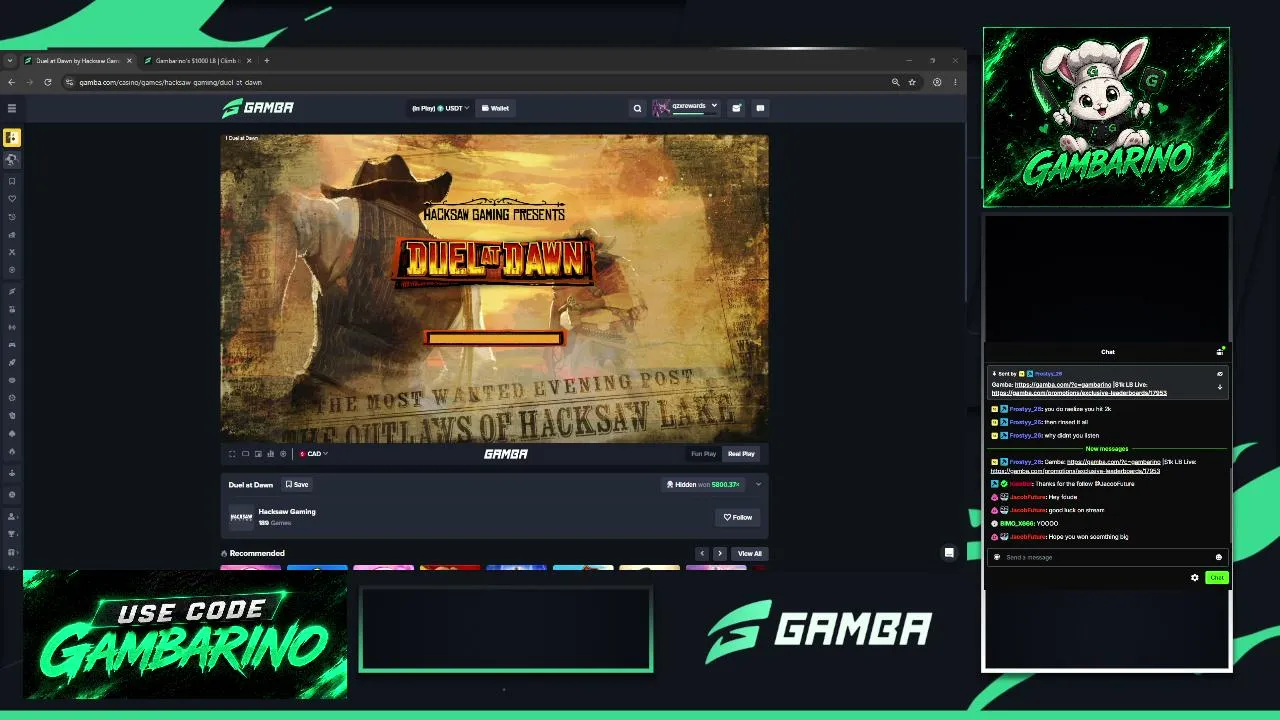Screen dimensions: 1280x720
Task: Click the rewards icon next to profile
Action: [736, 108]
